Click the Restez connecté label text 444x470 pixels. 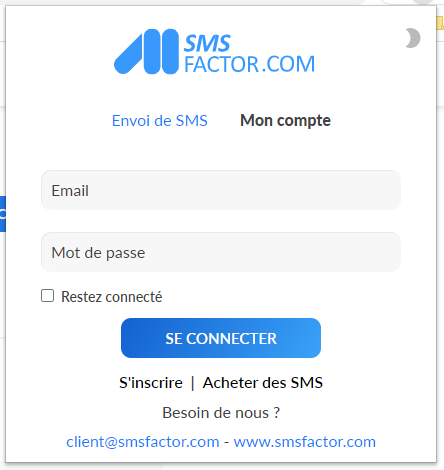pos(112,297)
